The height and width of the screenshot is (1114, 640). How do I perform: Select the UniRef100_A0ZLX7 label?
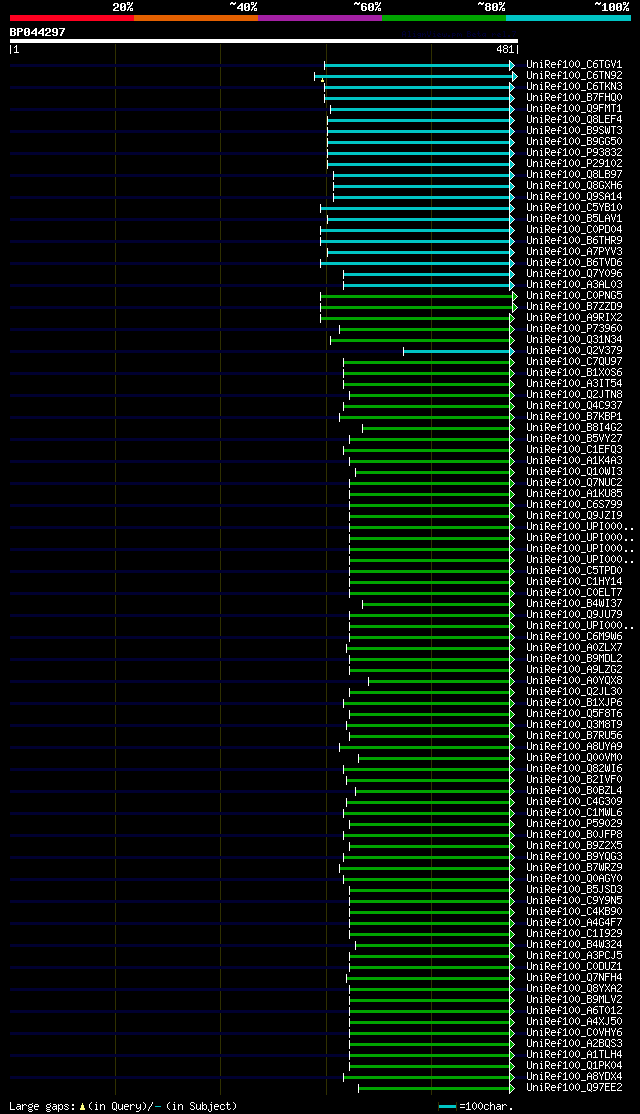point(574,648)
